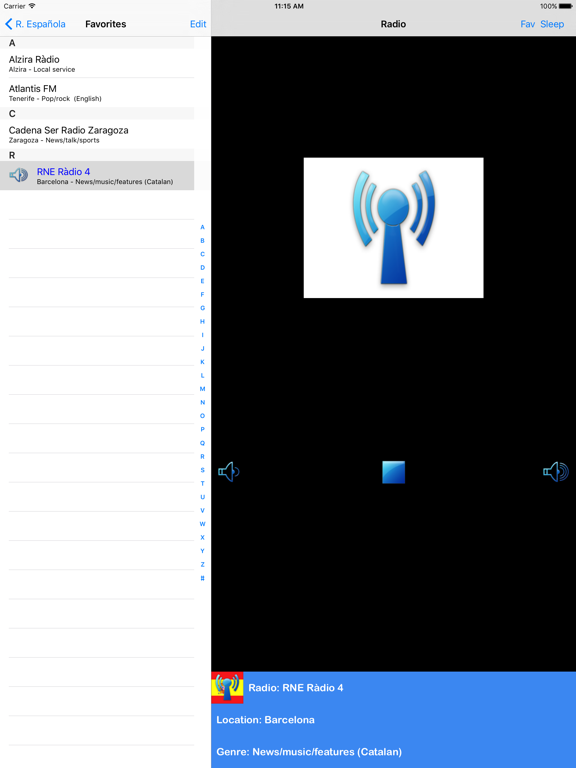576x768 pixels.
Task: Jump to index letter M
Action: pyautogui.click(x=202, y=389)
